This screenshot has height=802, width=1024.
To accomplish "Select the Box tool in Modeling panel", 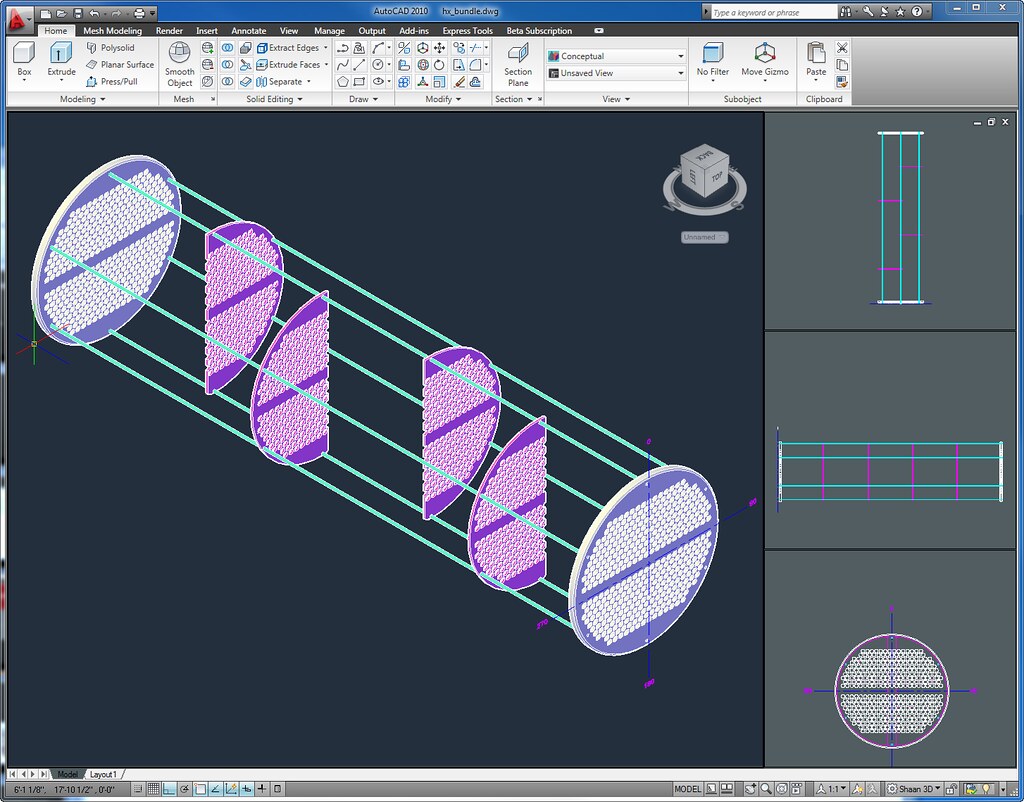I will (24, 63).
